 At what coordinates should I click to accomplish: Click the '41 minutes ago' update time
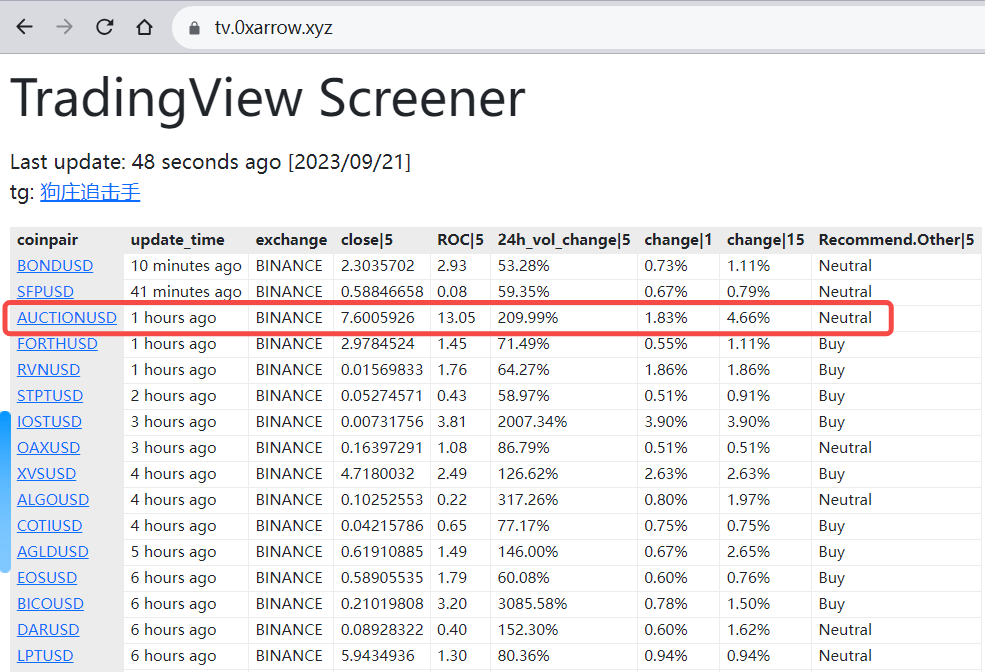[x=186, y=292]
